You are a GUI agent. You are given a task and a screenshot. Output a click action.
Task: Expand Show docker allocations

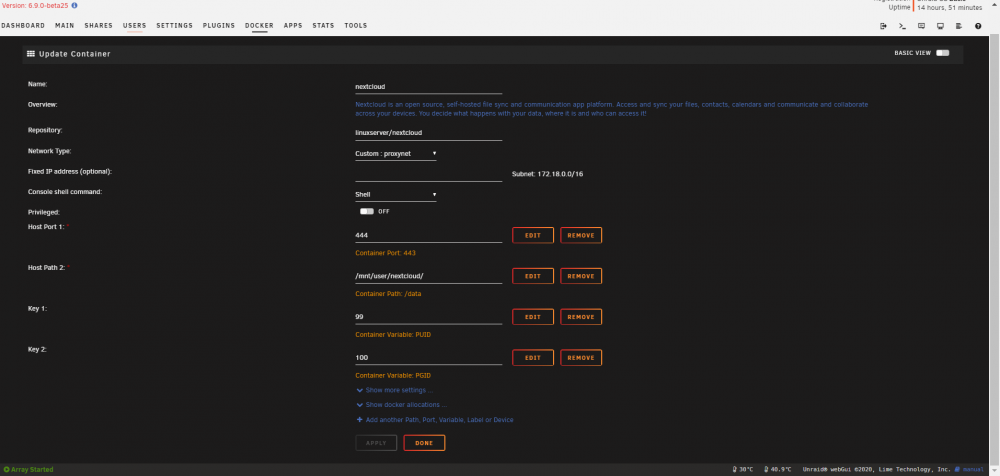(x=401, y=405)
